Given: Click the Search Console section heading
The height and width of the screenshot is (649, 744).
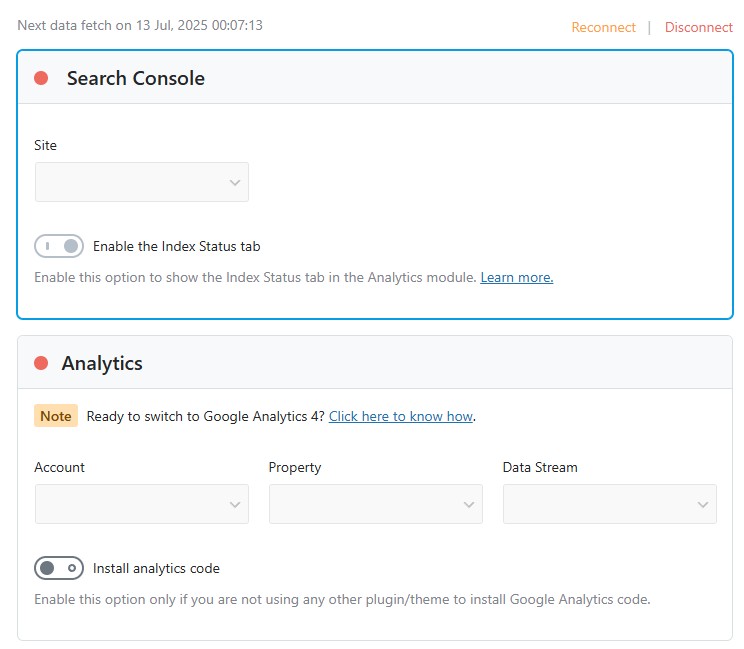Looking at the screenshot, I should pyautogui.click(x=135, y=78).
